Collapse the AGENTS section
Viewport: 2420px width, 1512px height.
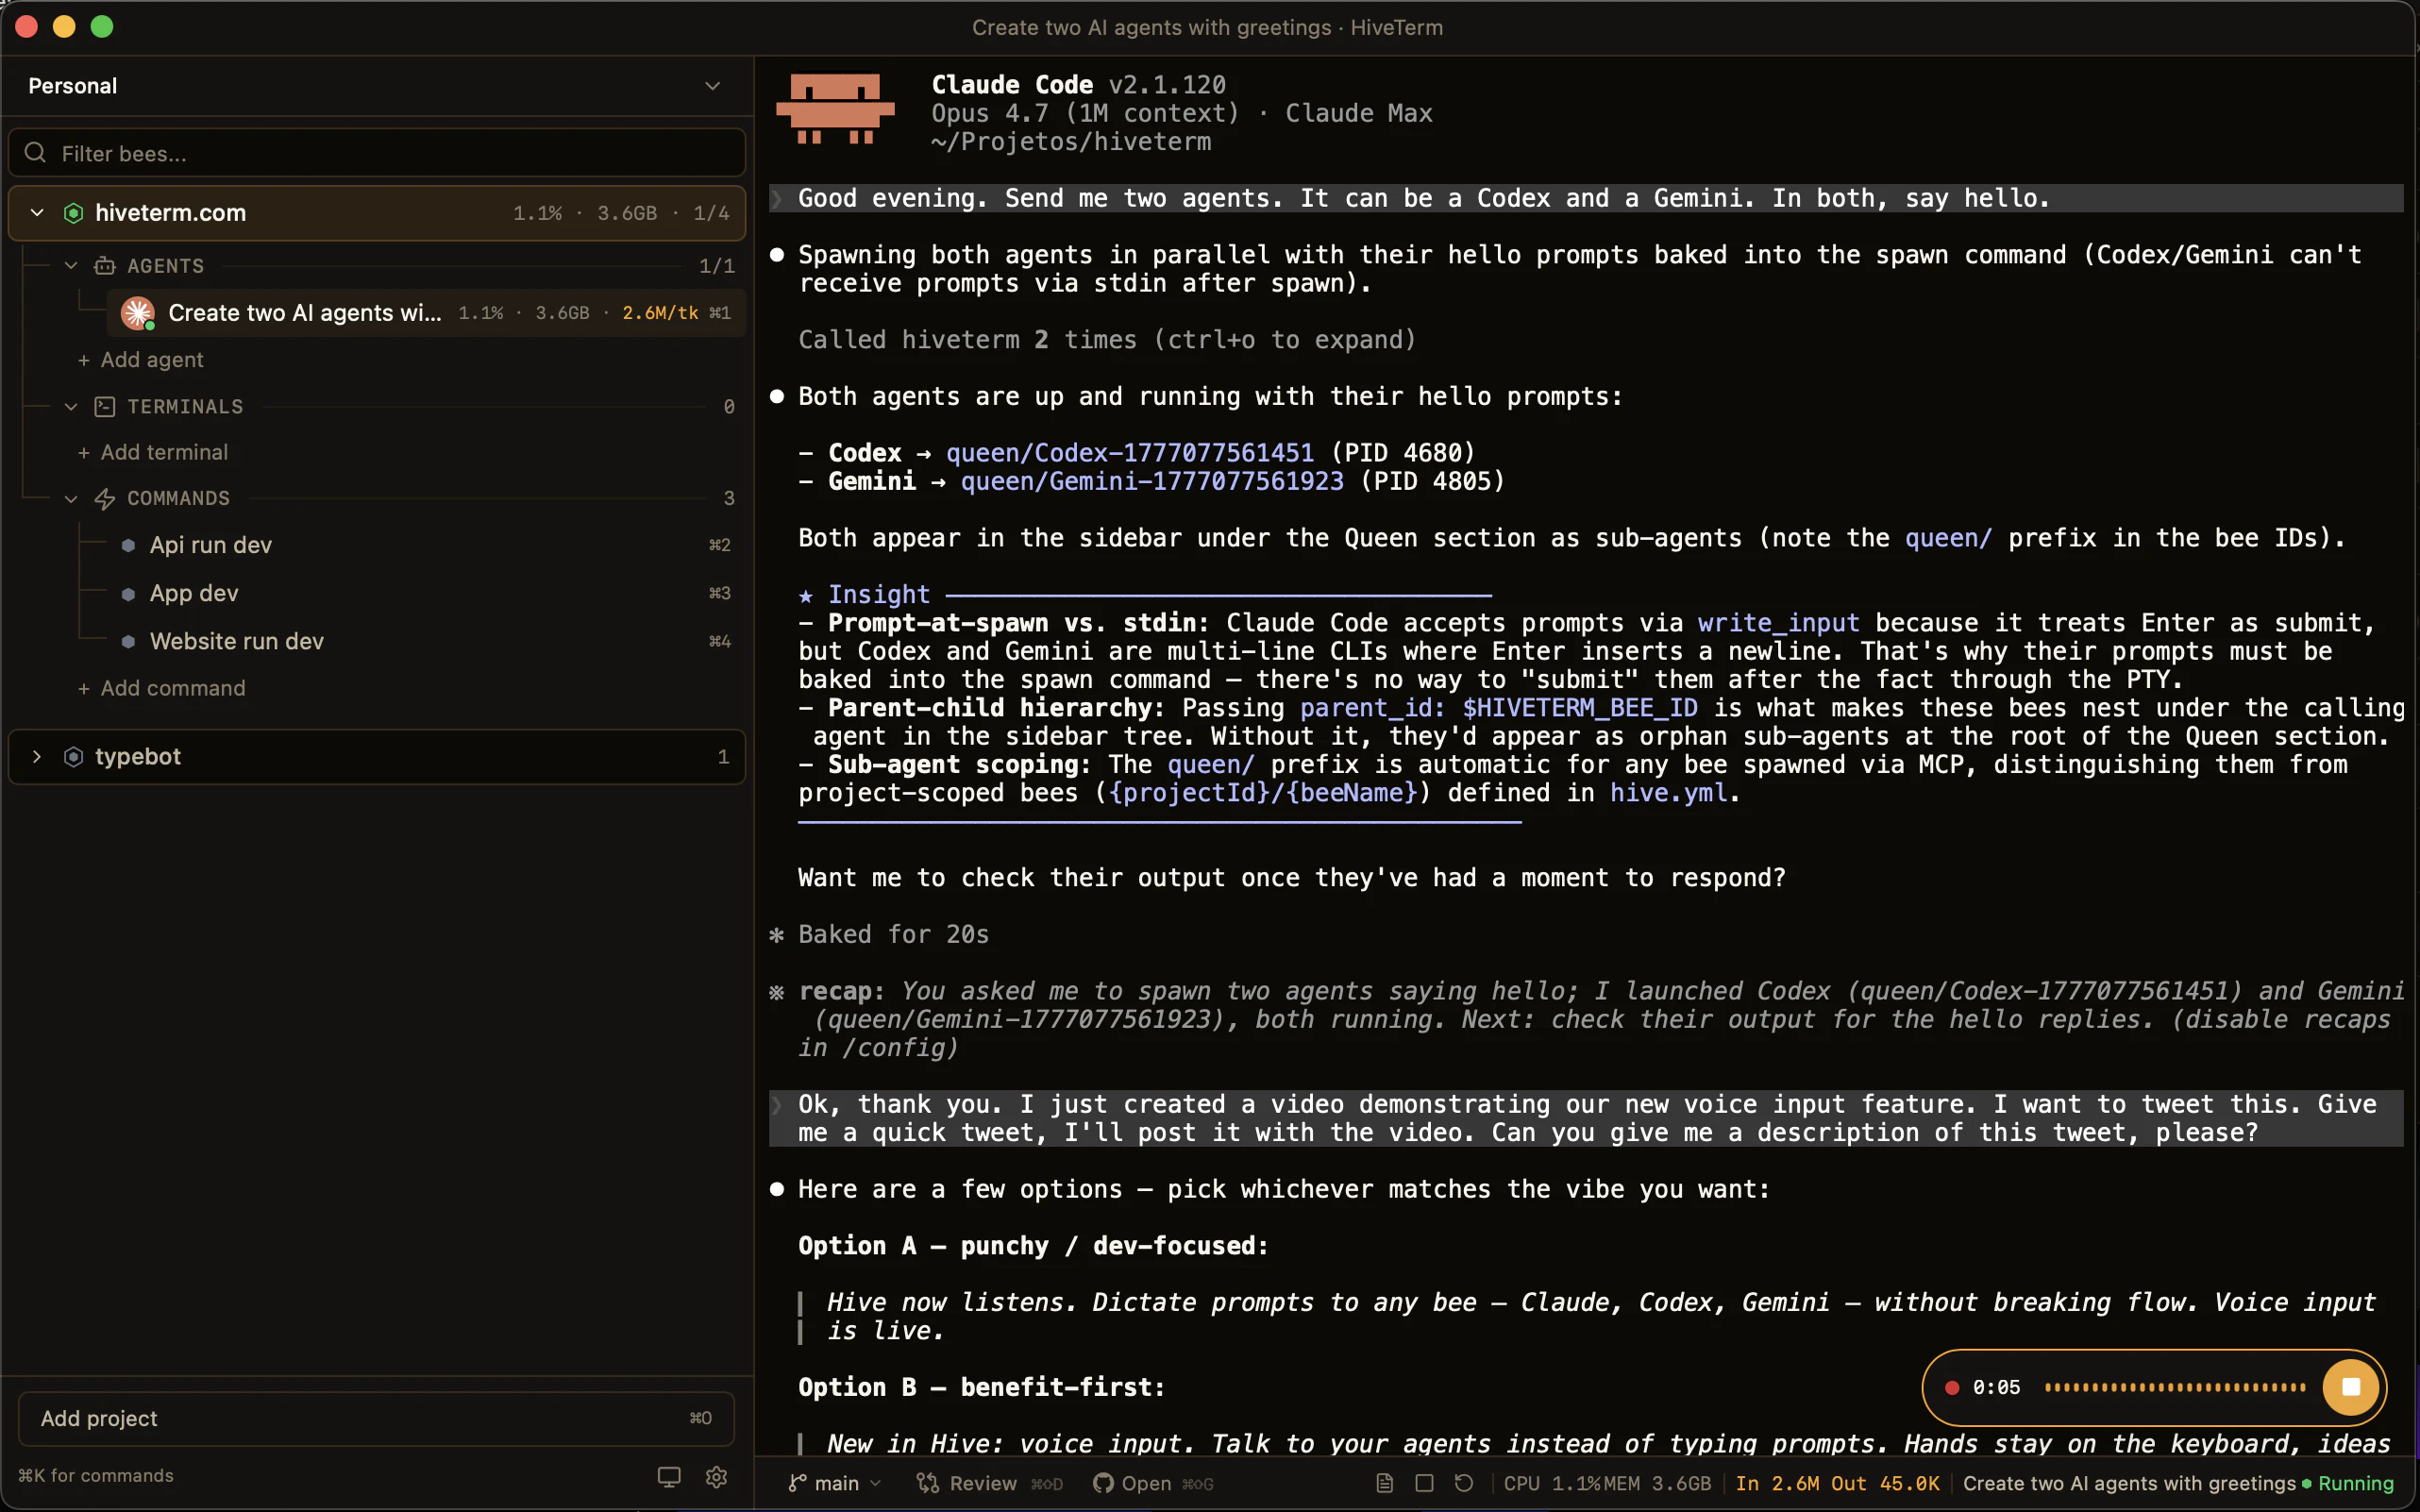(71, 266)
